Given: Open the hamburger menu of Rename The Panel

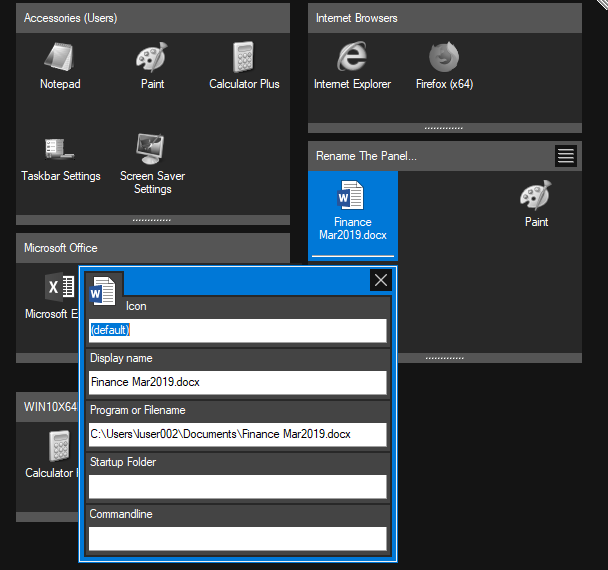Looking at the screenshot, I should click(566, 155).
